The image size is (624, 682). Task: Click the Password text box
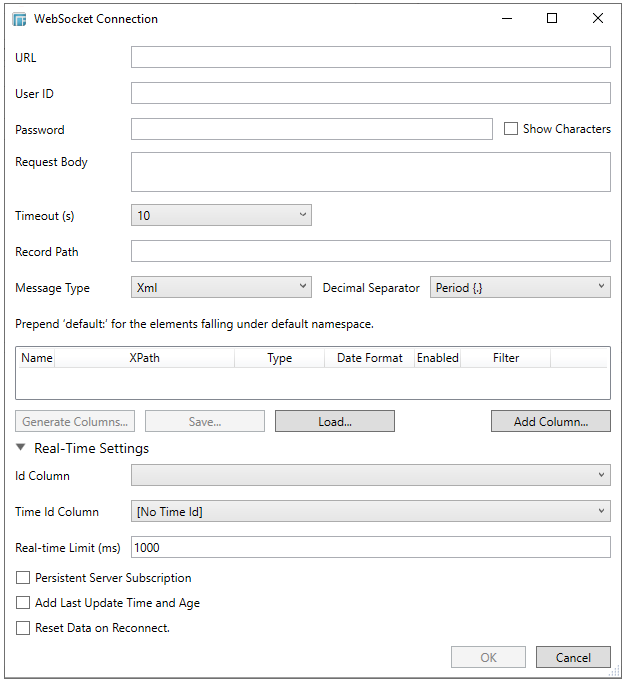311,129
